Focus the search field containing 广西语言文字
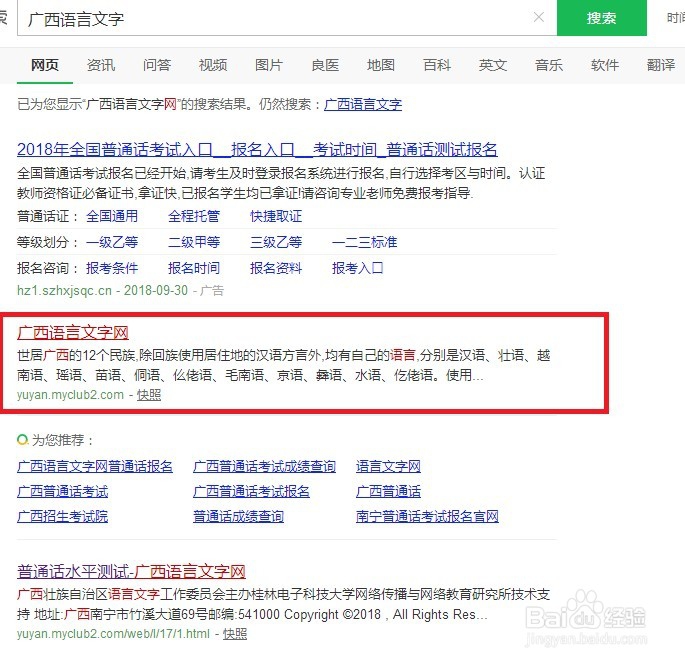 click(287, 18)
